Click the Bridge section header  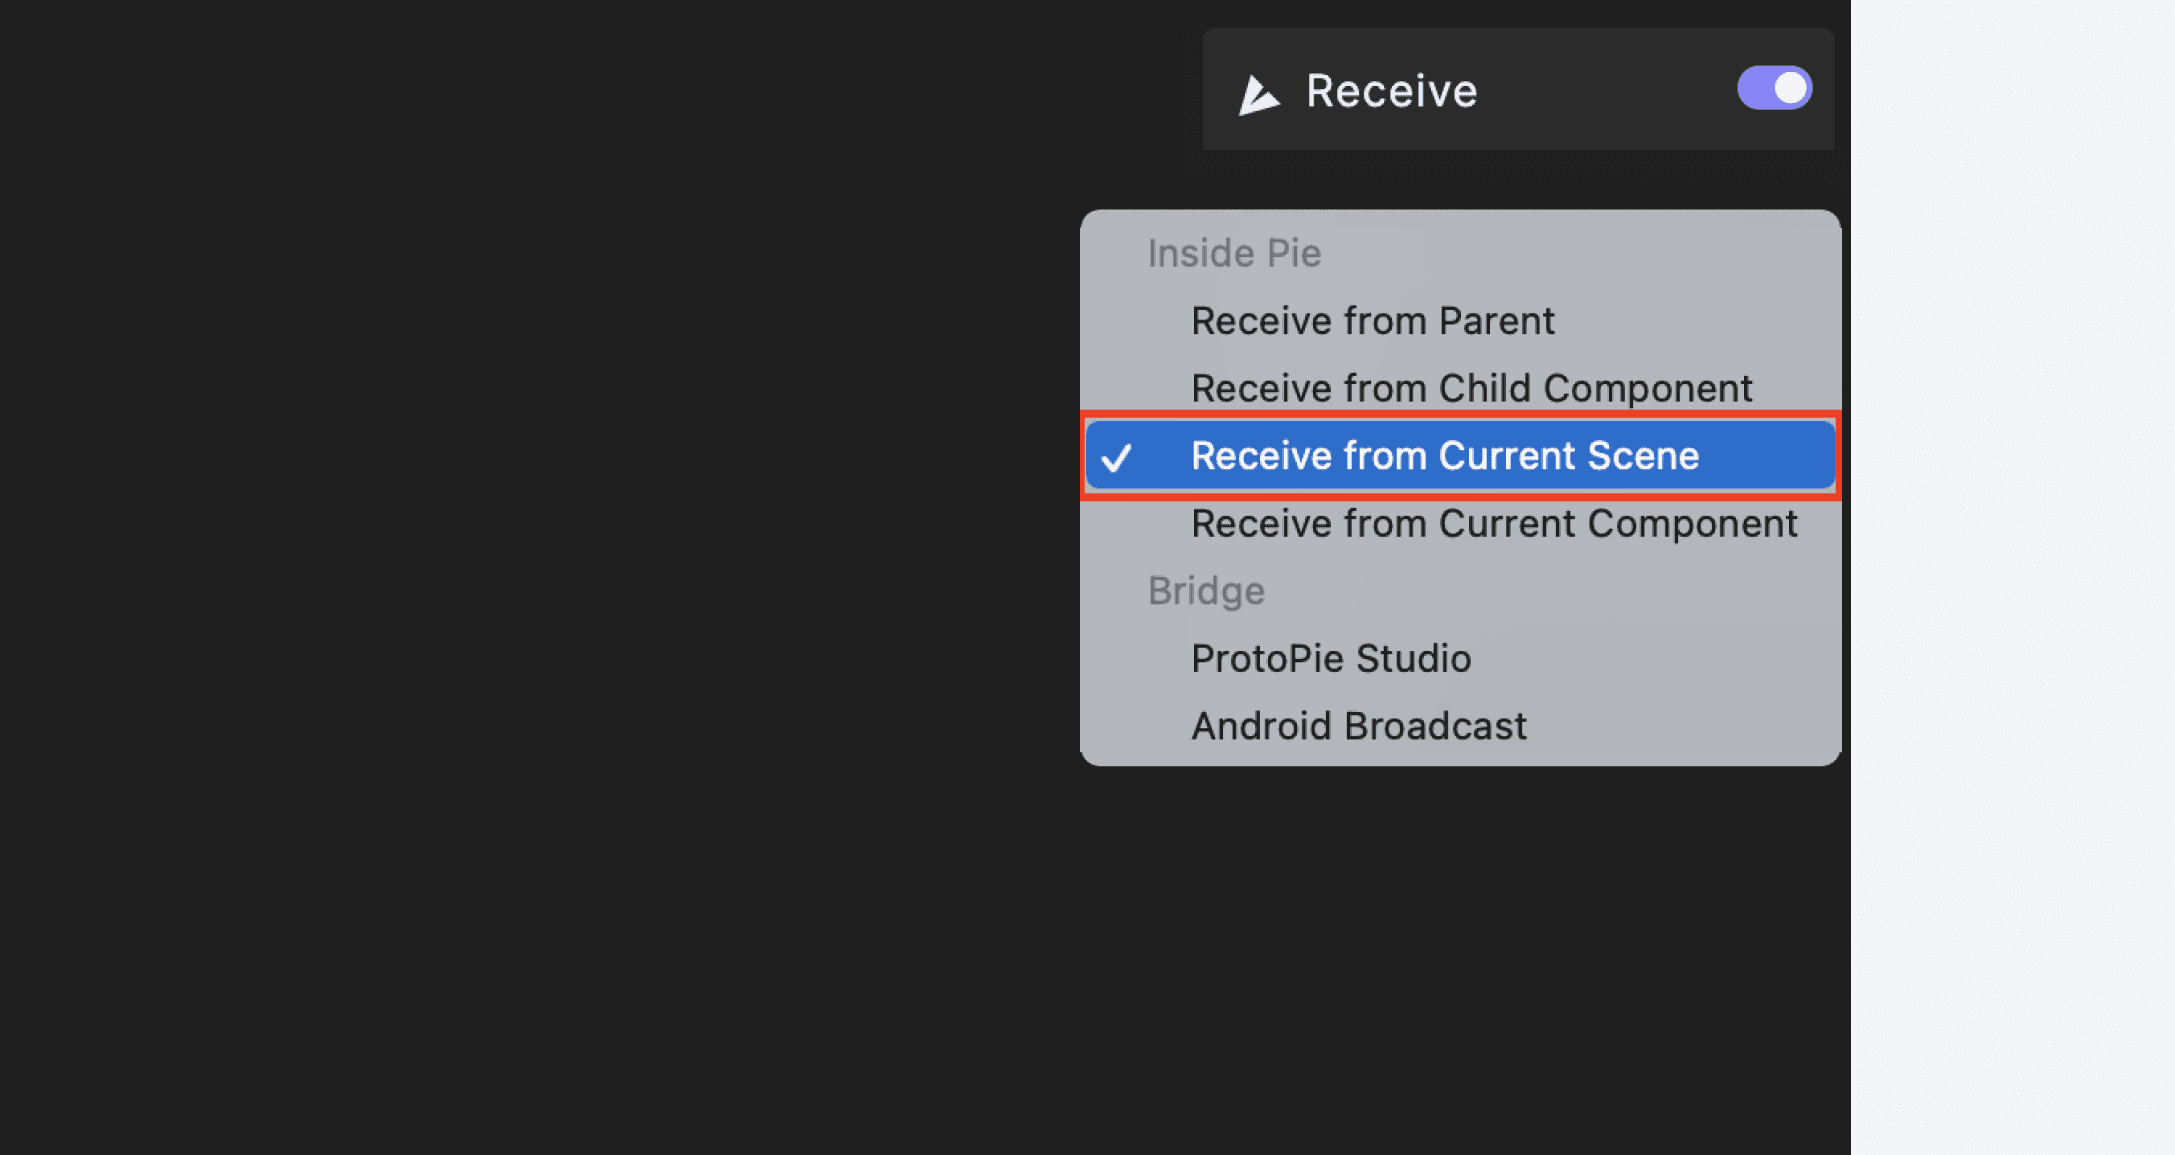click(x=1206, y=591)
